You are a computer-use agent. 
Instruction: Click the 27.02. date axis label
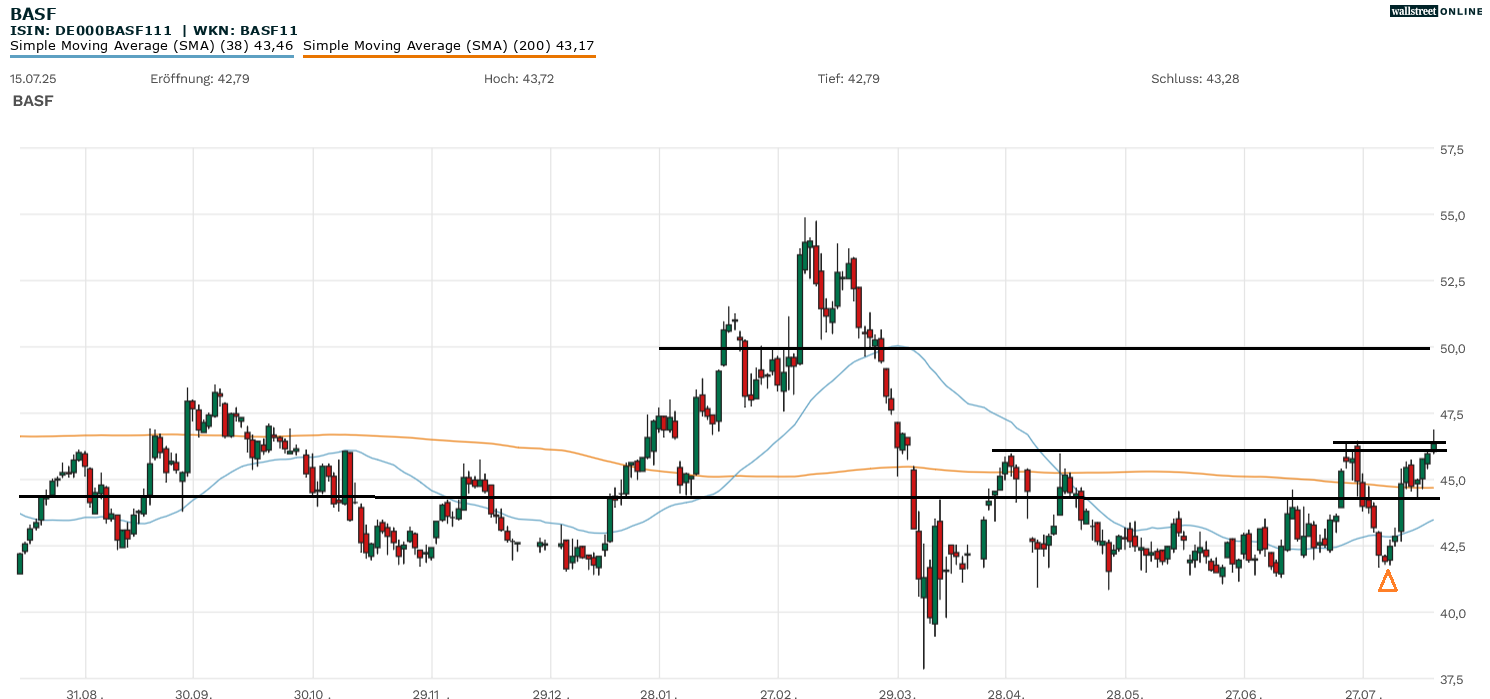click(x=778, y=692)
